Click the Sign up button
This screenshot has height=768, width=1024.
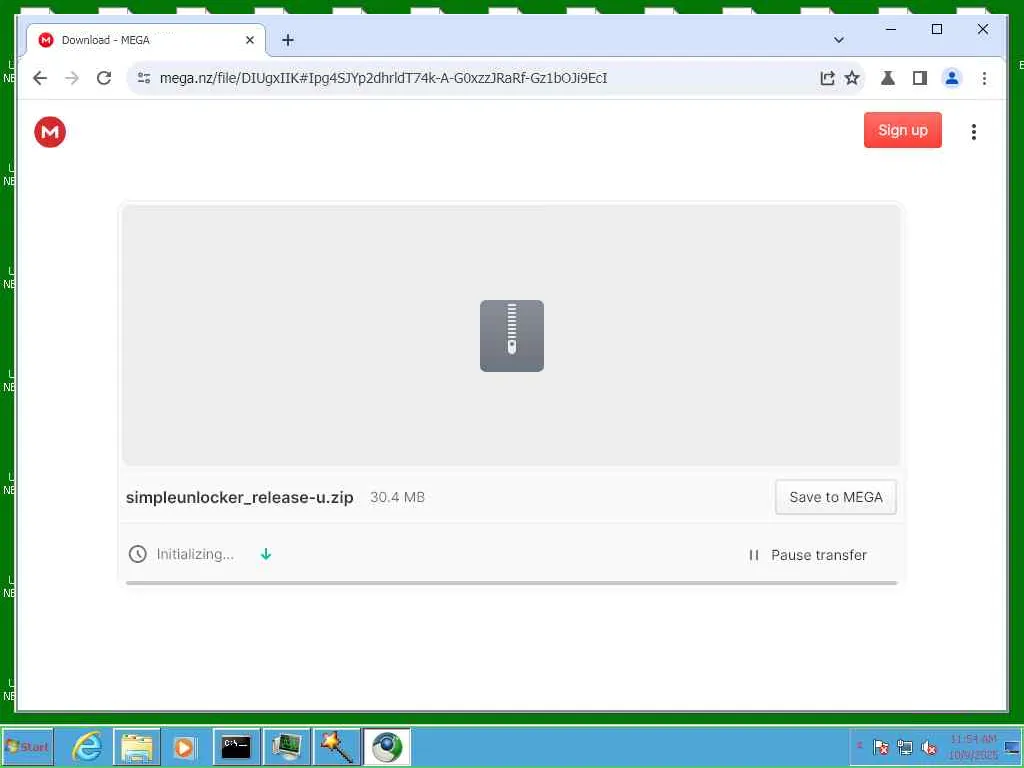click(903, 130)
